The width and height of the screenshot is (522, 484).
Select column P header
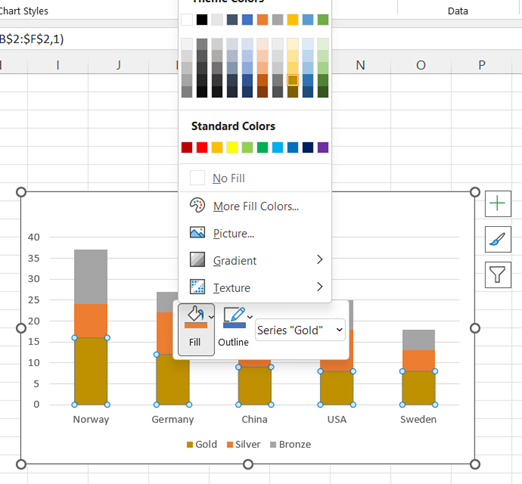coord(482,65)
